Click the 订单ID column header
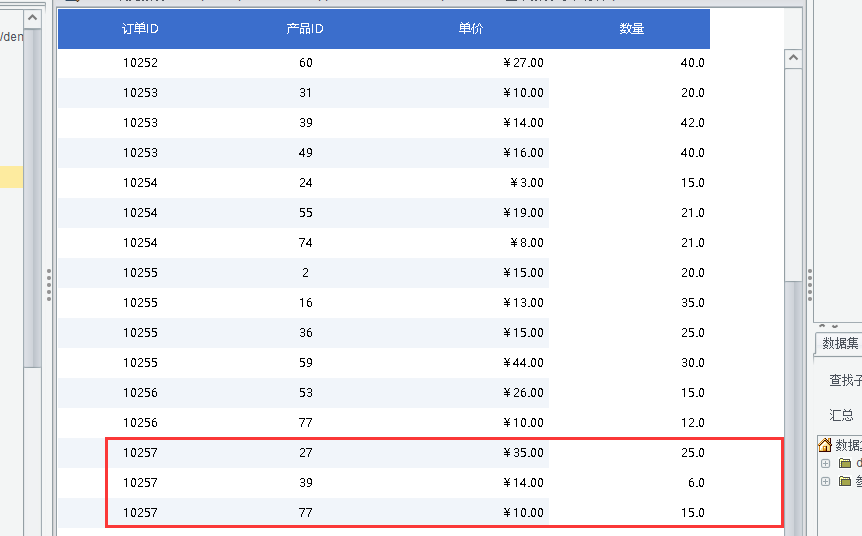Viewport: 862px width, 536px height. [x=140, y=29]
